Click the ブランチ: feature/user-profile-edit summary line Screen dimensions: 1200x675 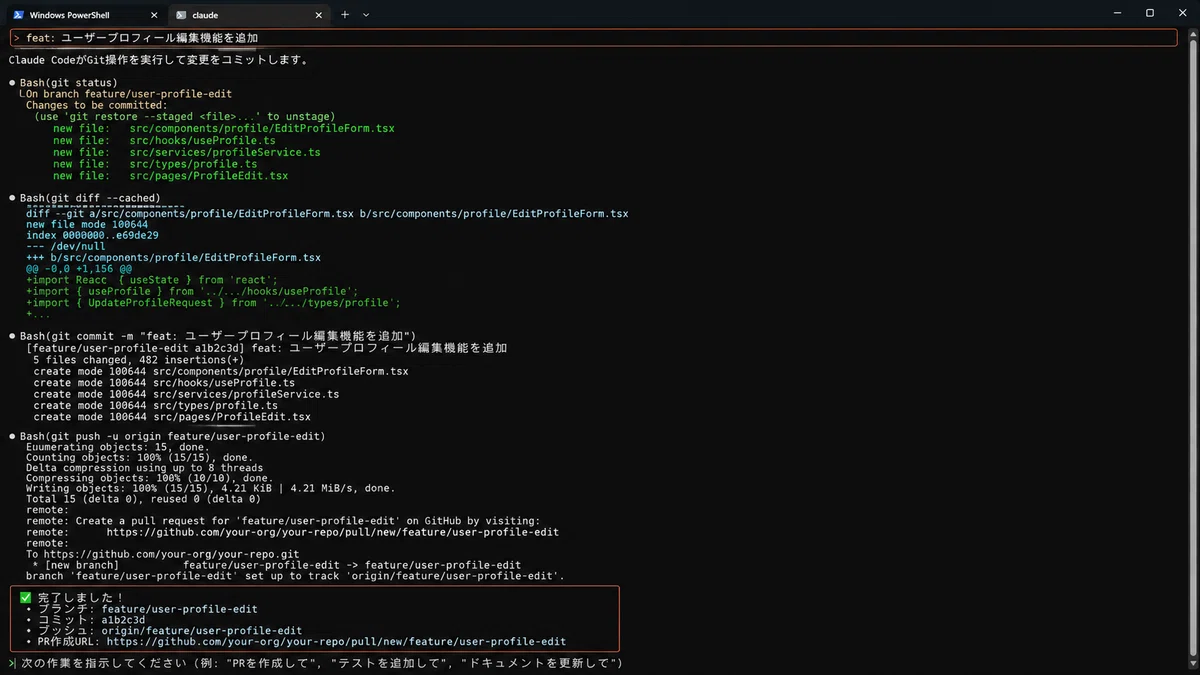click(x=142, y=609)
